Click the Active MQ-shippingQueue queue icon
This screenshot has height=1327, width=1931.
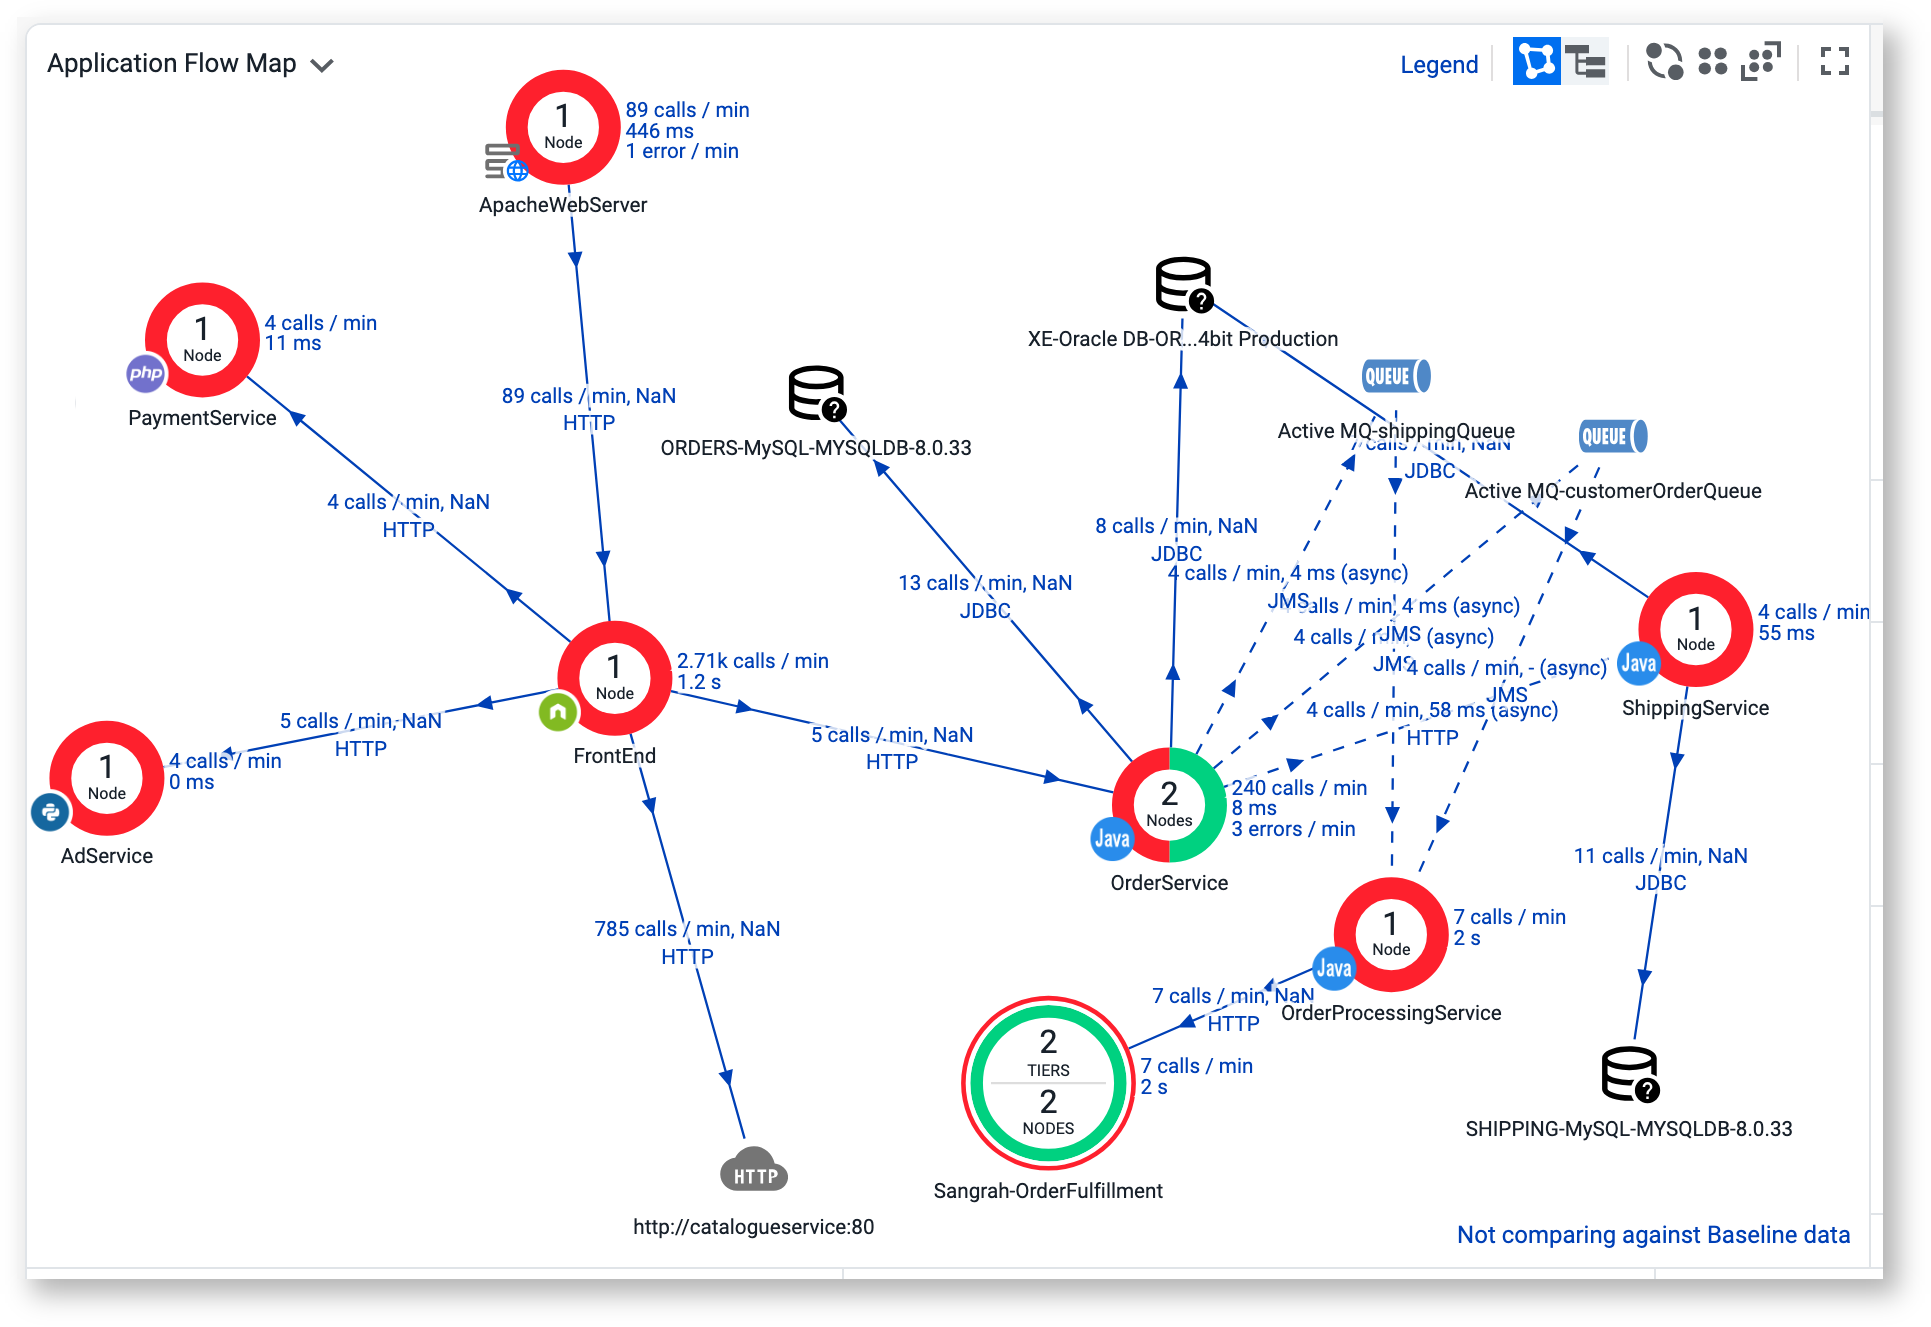(1396, 377)
